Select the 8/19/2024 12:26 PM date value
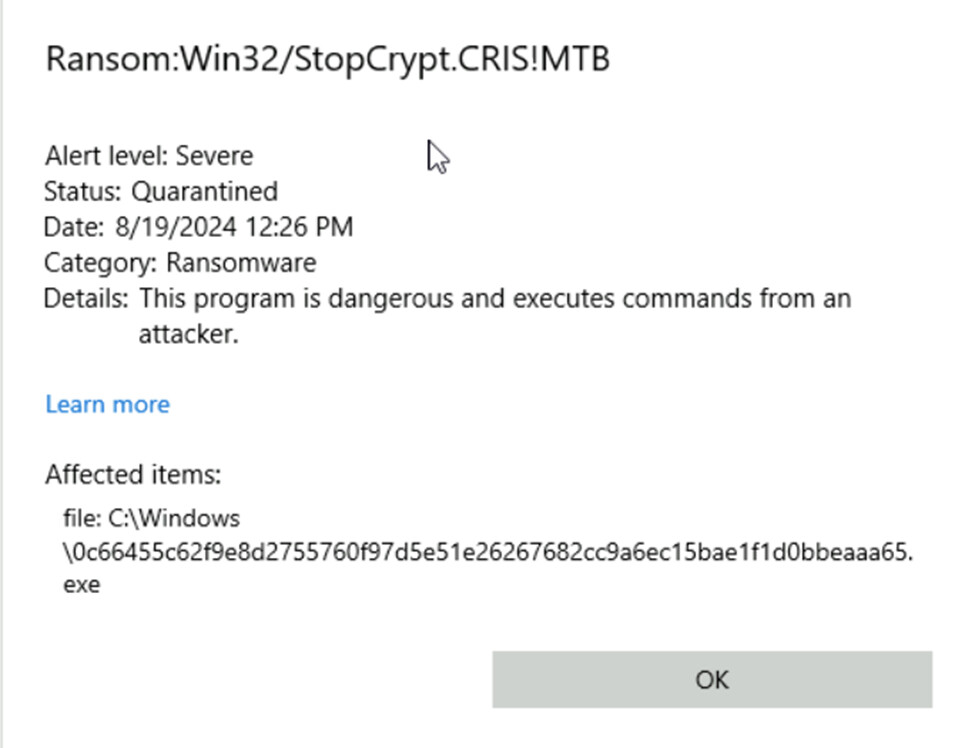 pos(234,227)
